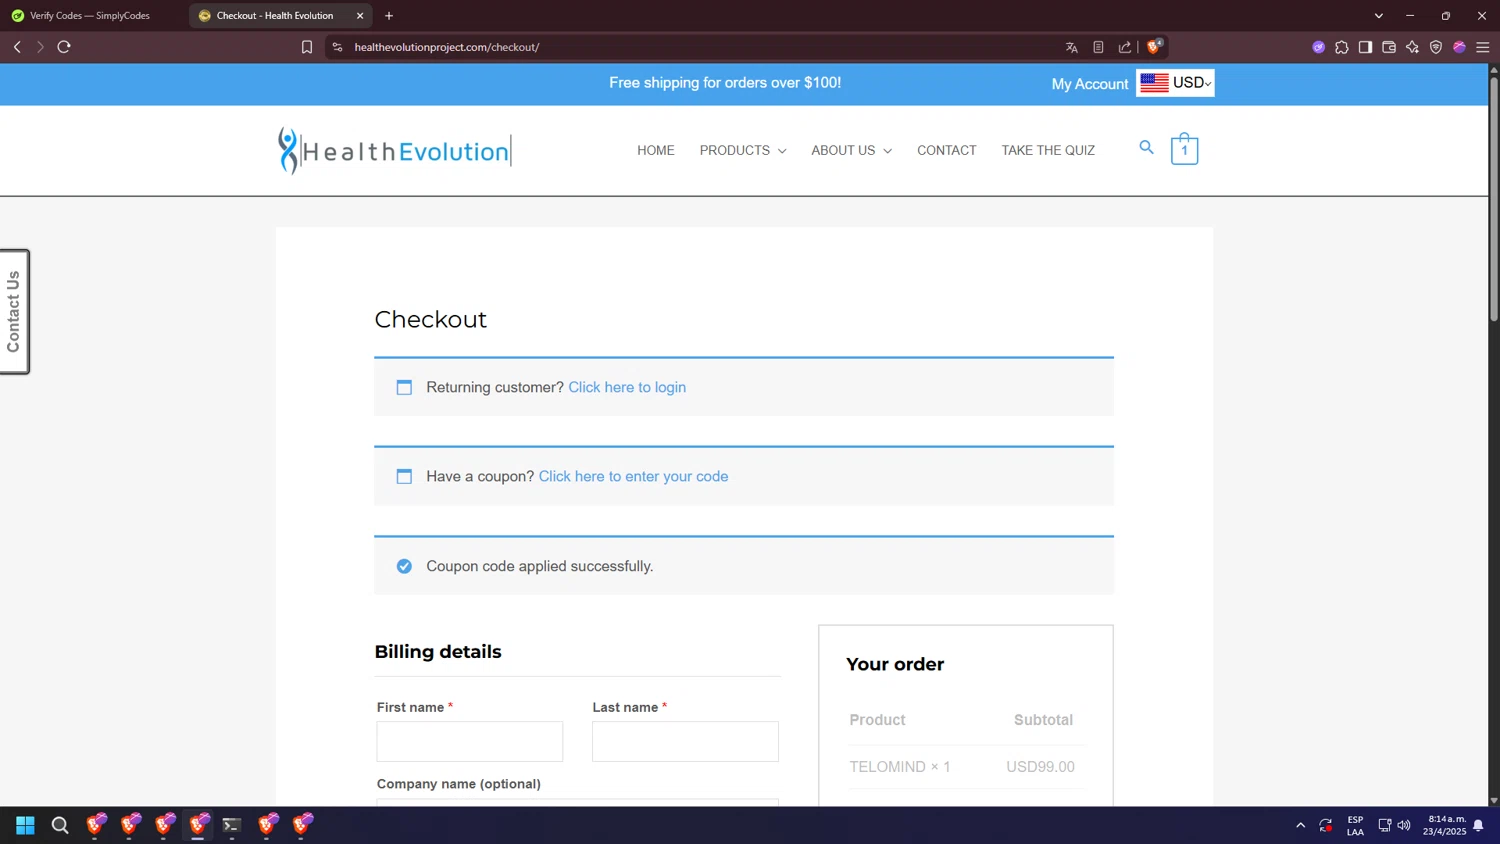This screenshot has width=1500, height=844.
Task: Open My Account link
Action: tap(1090, 84)
